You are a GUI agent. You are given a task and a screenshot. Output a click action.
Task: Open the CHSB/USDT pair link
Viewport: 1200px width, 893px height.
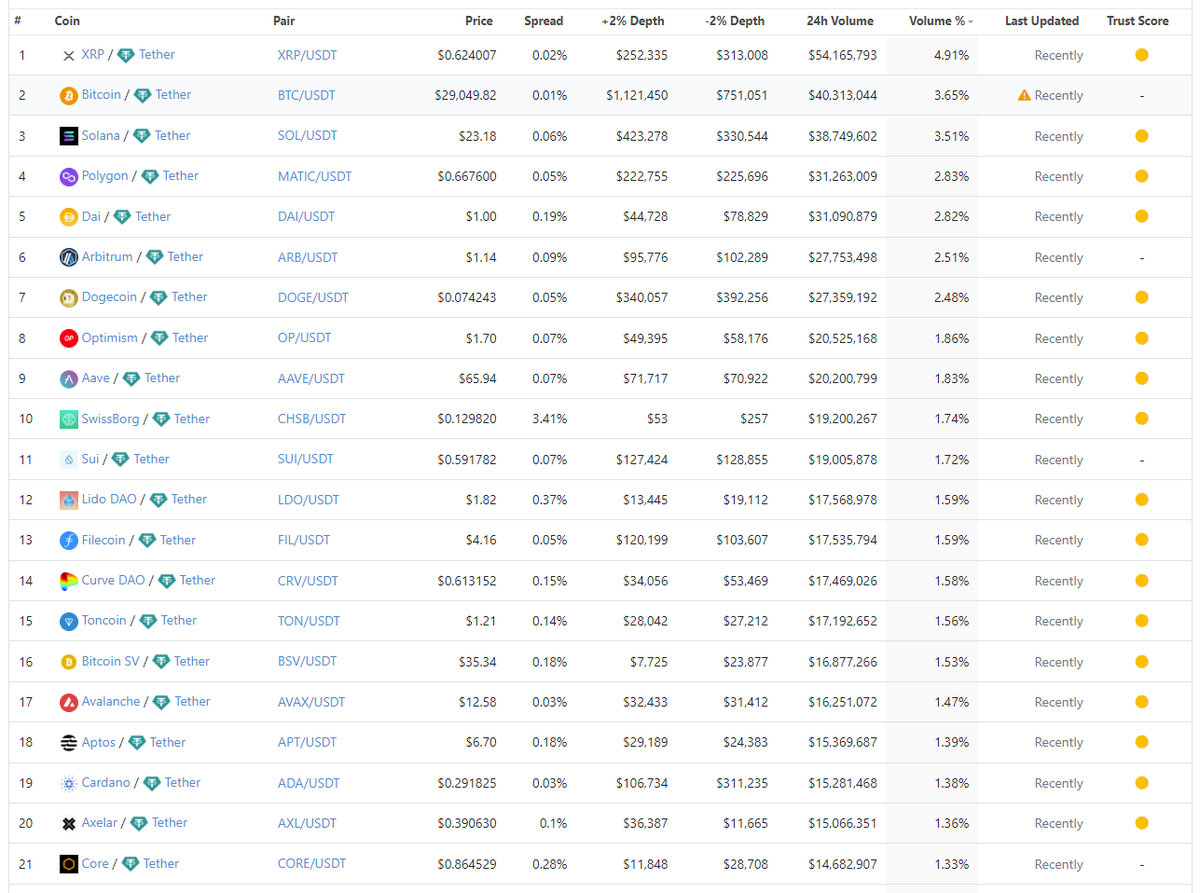[x=311, y=419]
